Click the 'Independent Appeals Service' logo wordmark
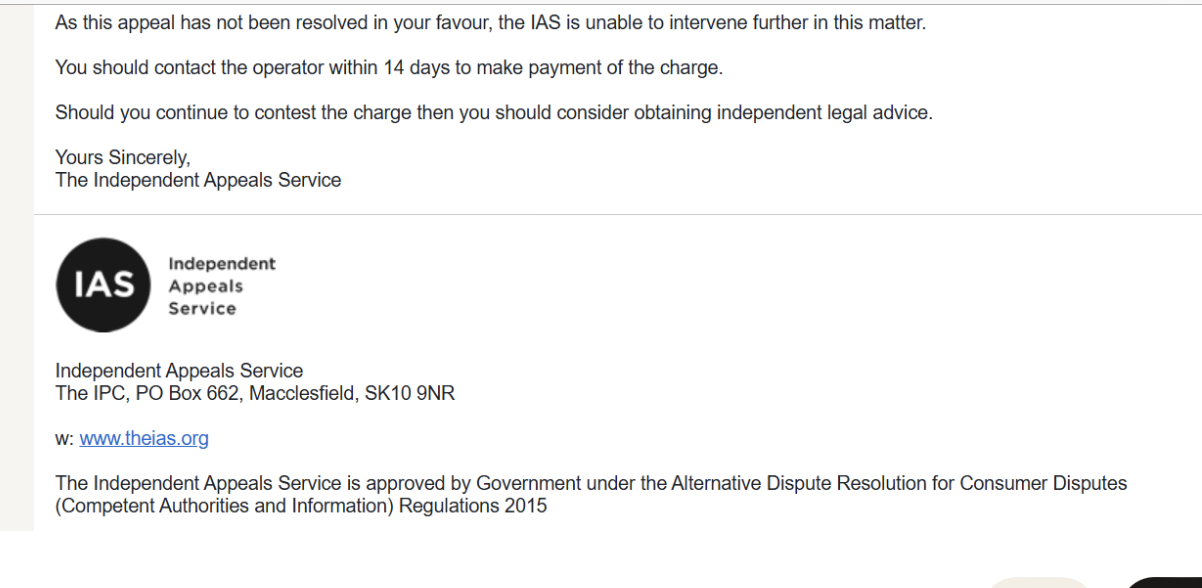This screenshot has height=588, width=1202. point(222,286)
